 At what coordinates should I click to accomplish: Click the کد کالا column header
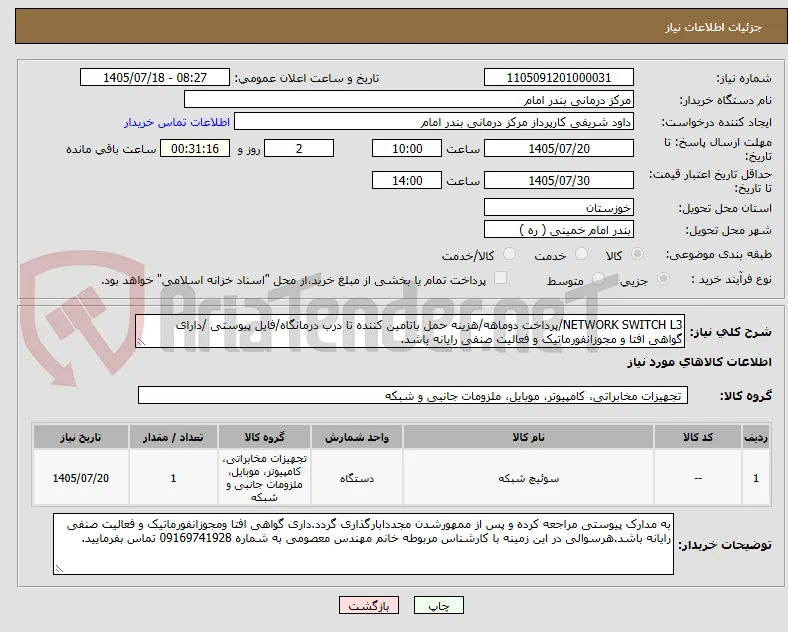click(x=698, y=437)
